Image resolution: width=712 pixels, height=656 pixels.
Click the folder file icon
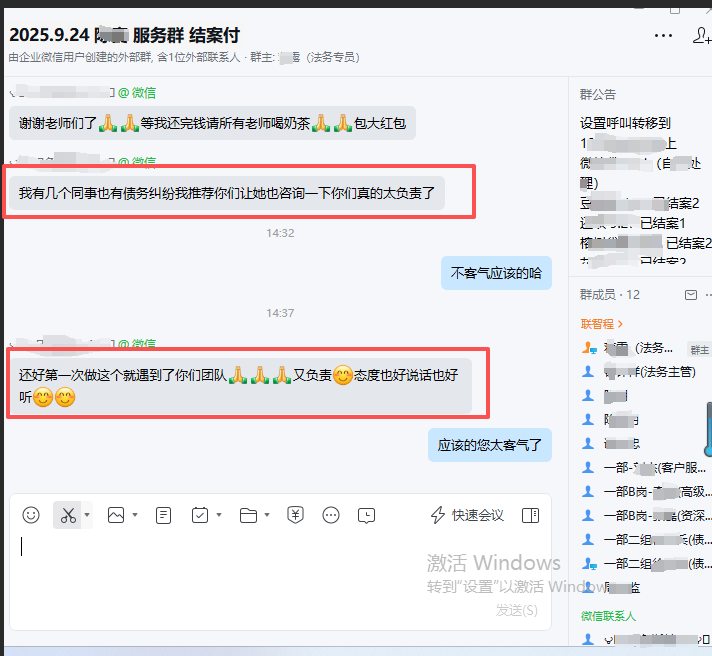click(248, 516)
